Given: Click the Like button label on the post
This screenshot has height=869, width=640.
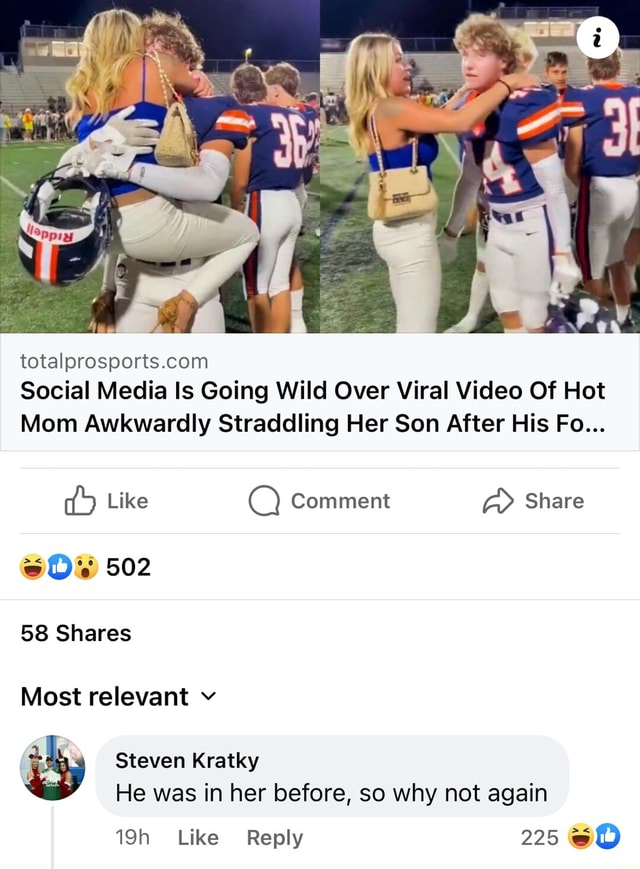Looking at the screenshot, I should pyautogui.click(x=127, y=501).
